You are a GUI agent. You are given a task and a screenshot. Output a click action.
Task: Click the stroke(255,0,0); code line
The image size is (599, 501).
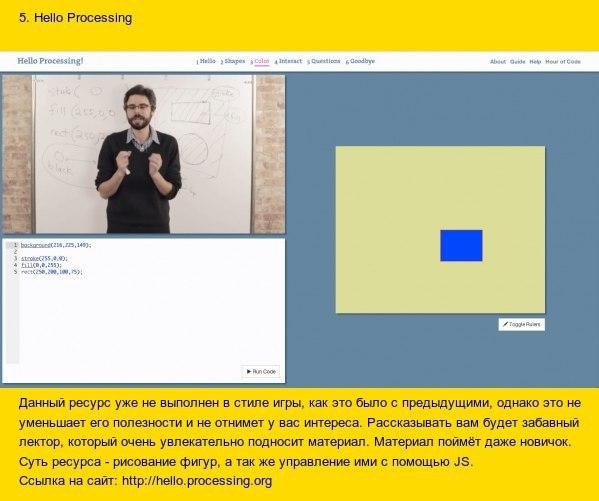[44, 258]
